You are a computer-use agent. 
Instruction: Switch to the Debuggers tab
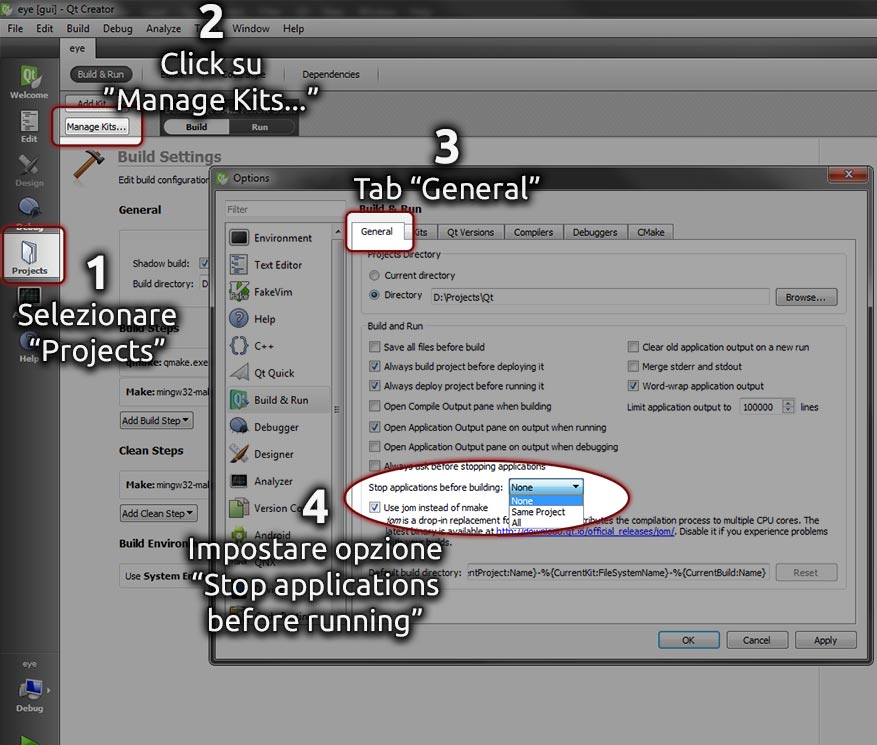pos(595,232)
